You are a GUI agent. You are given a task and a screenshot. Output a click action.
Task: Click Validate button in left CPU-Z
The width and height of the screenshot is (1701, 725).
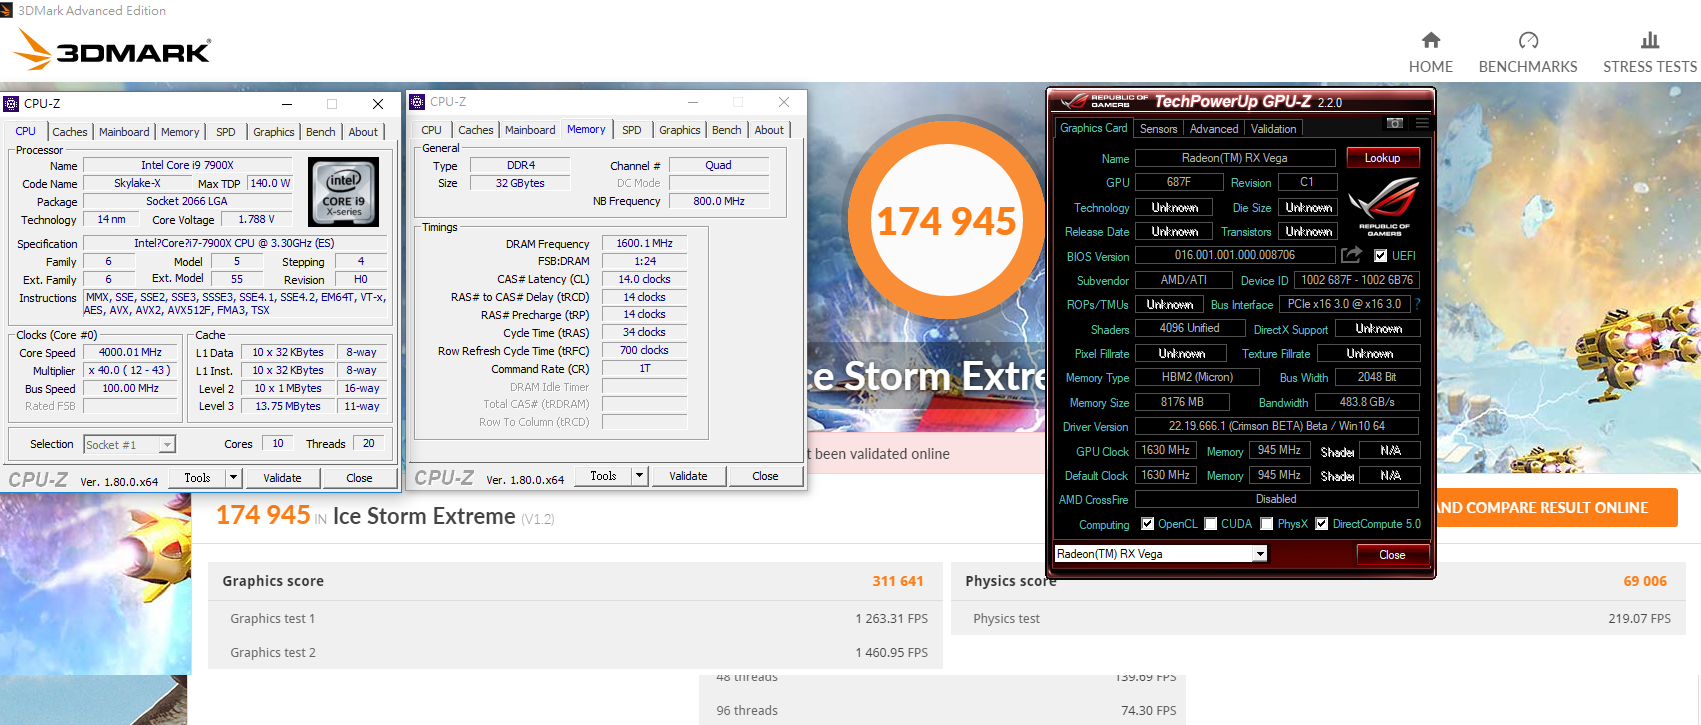coord(282,478)
